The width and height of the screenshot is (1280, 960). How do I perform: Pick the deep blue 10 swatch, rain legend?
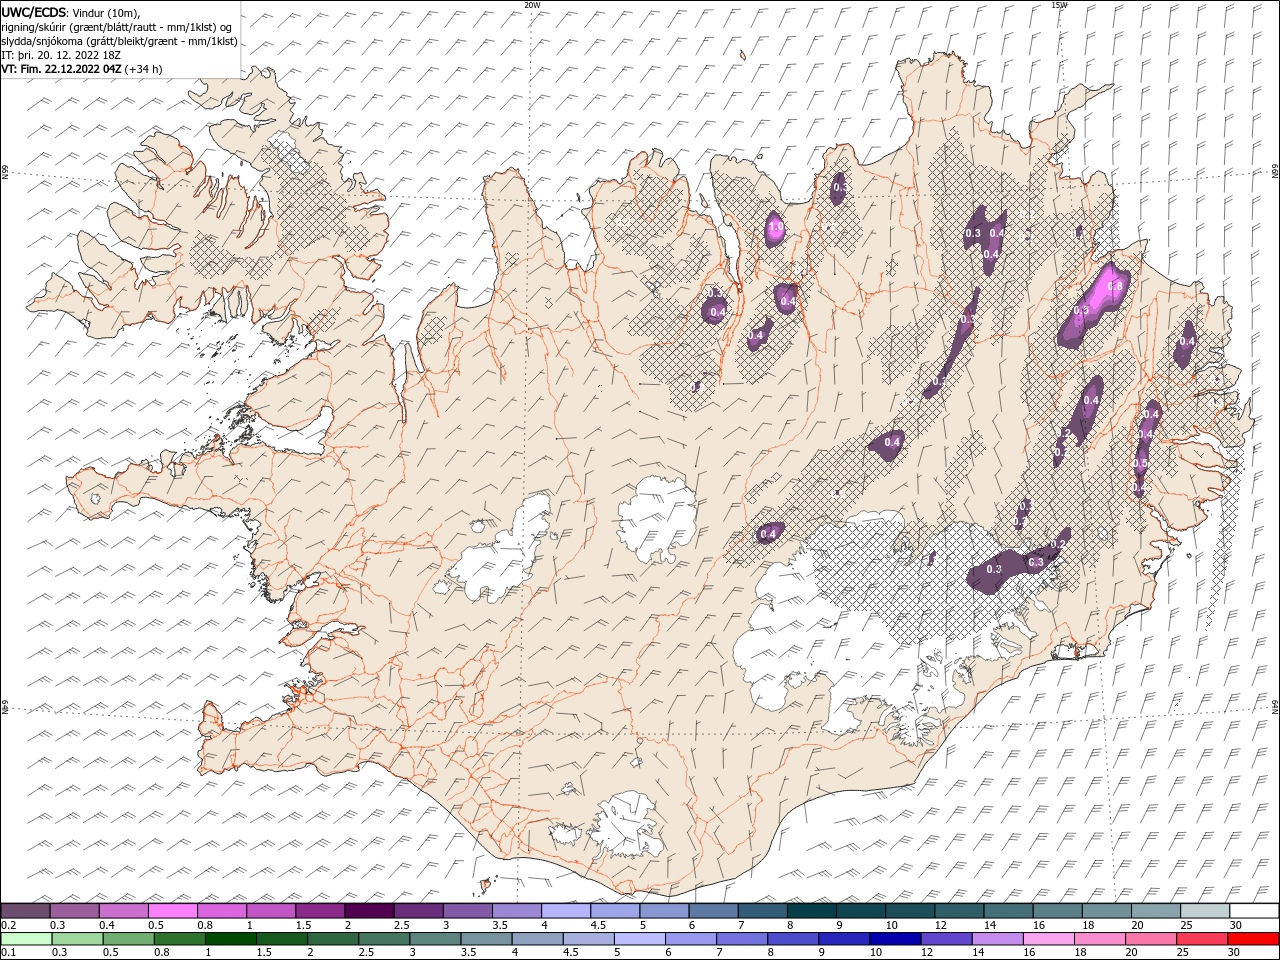point(894,939)
